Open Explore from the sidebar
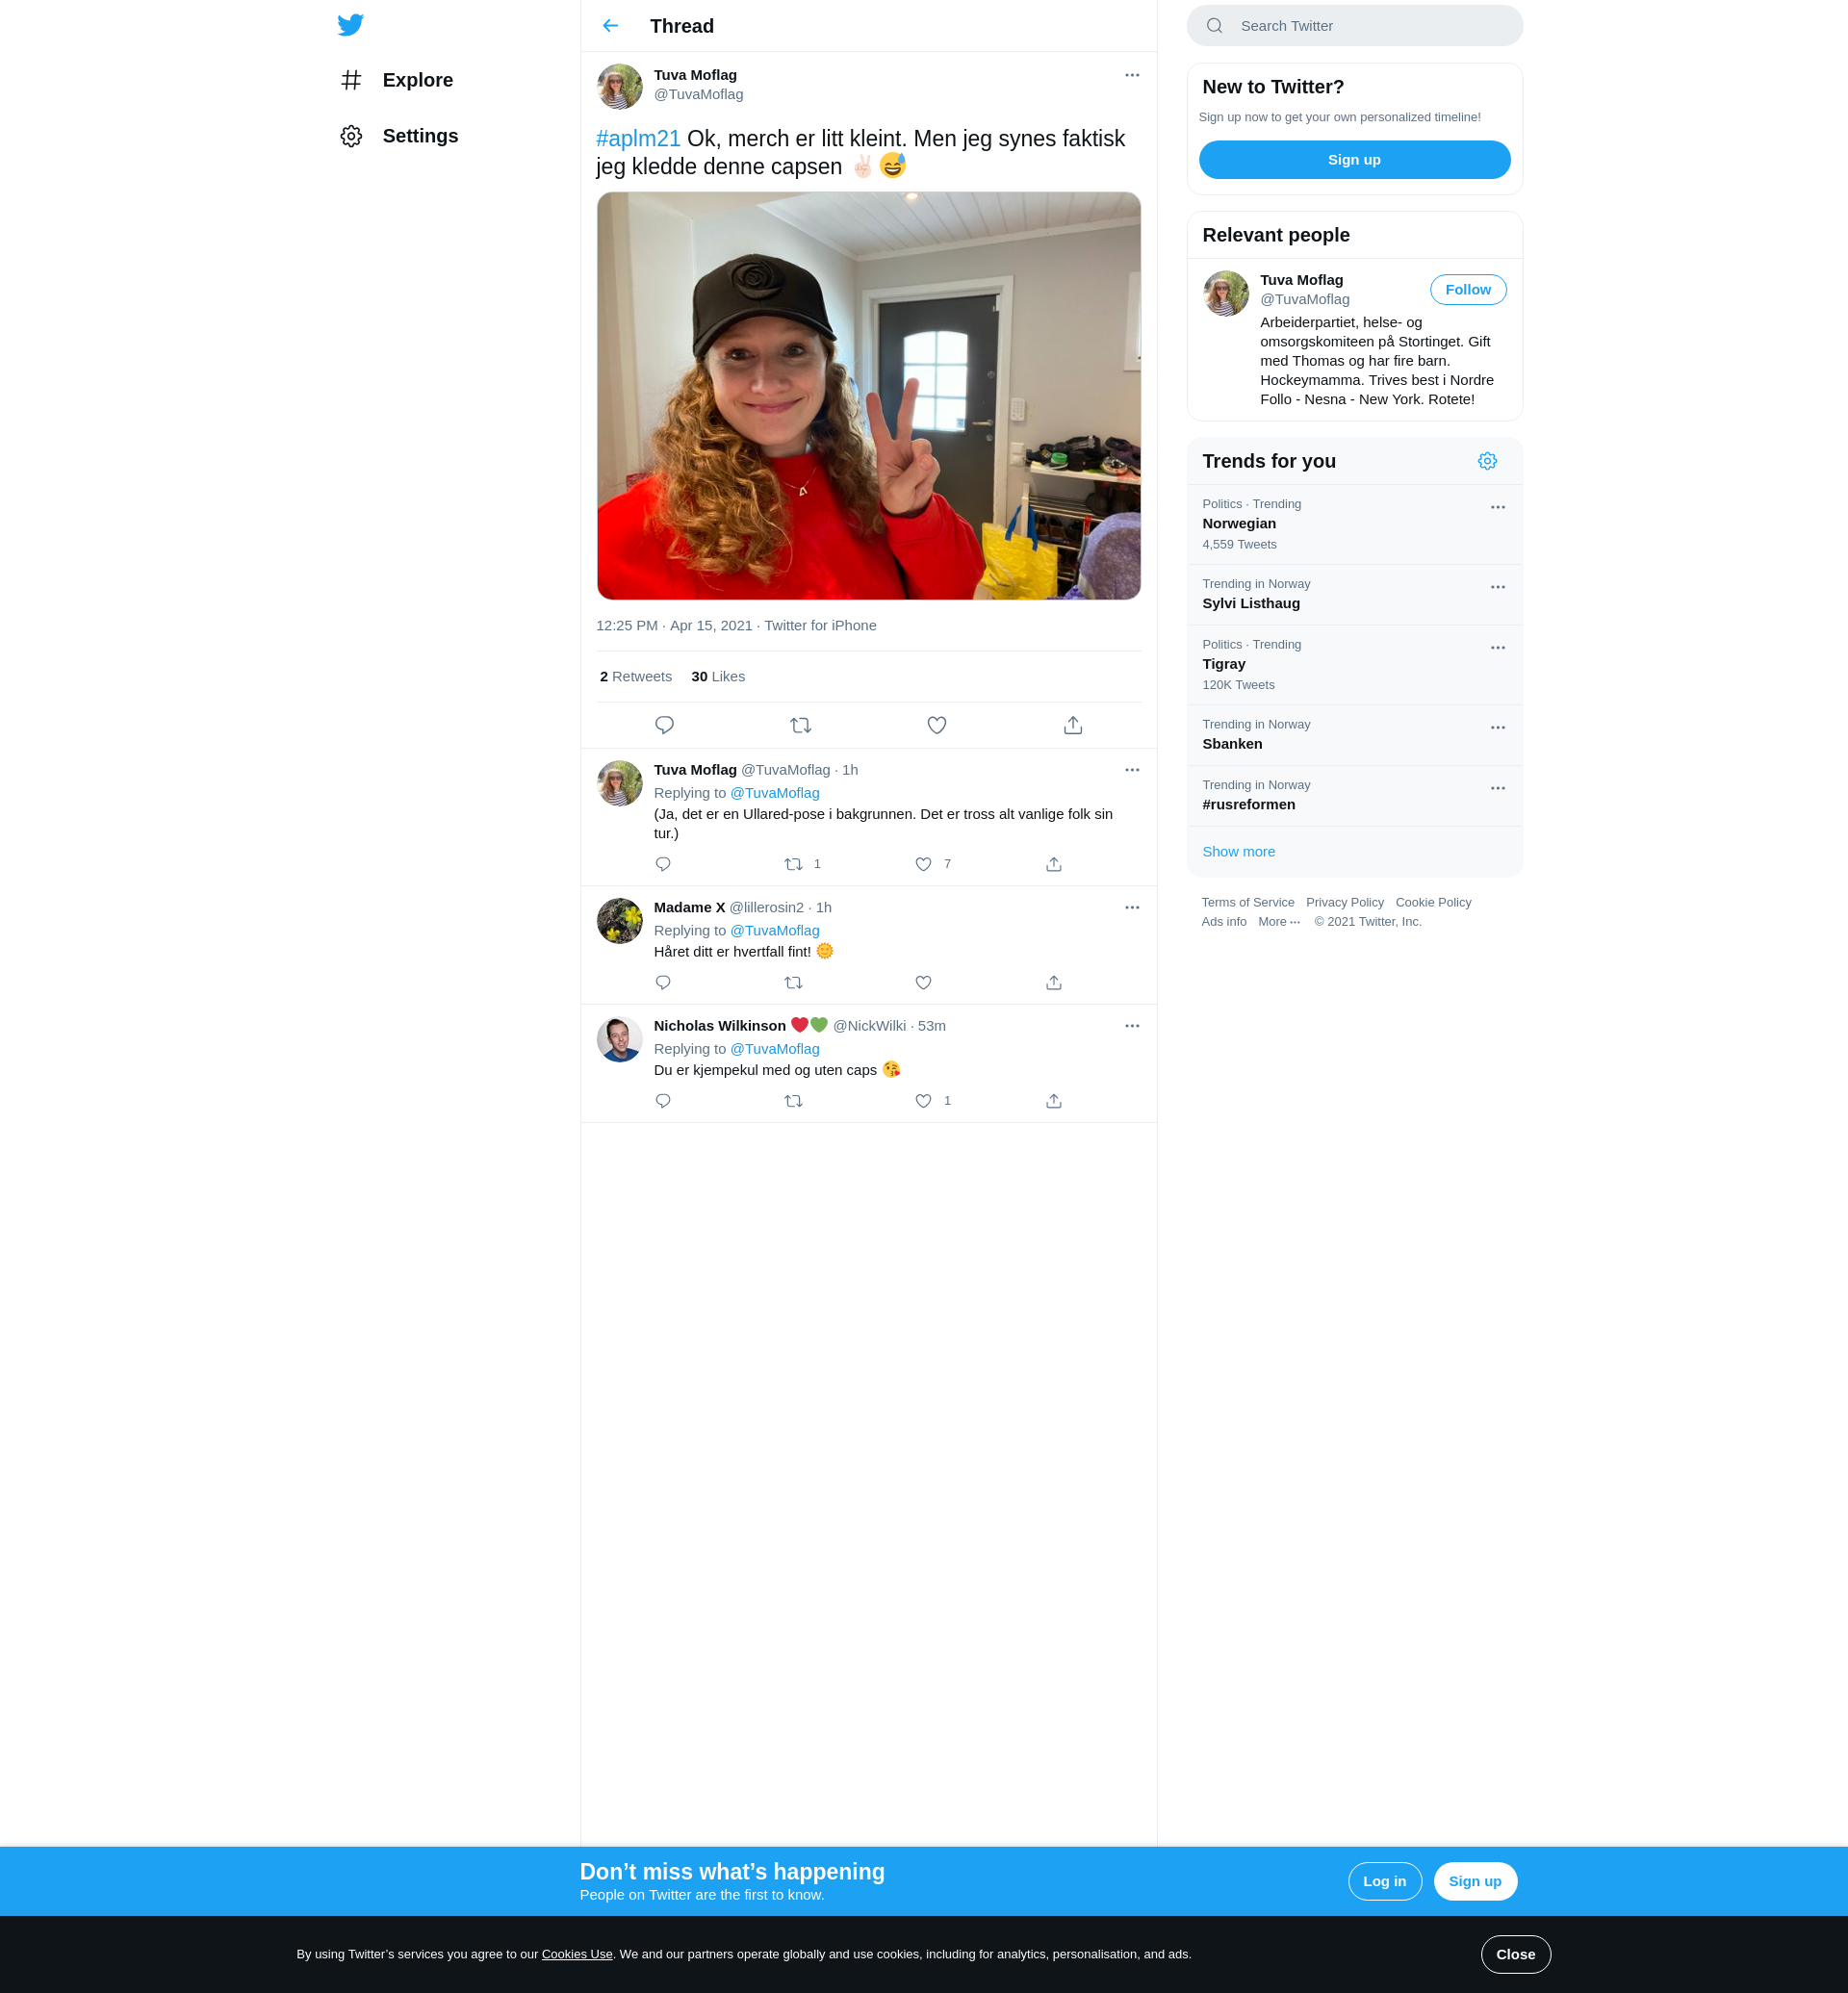The width and height of the screenshot is (1848, 1993). coord(397,80)
